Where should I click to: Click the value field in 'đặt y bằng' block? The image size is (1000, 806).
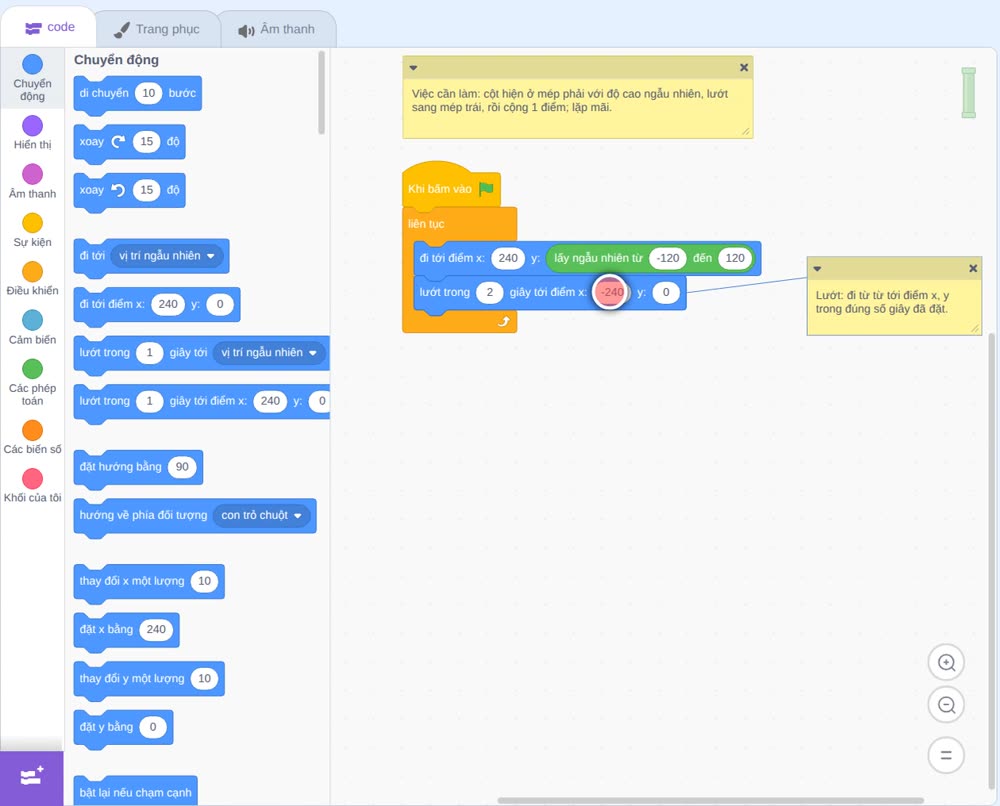[152, 727]
